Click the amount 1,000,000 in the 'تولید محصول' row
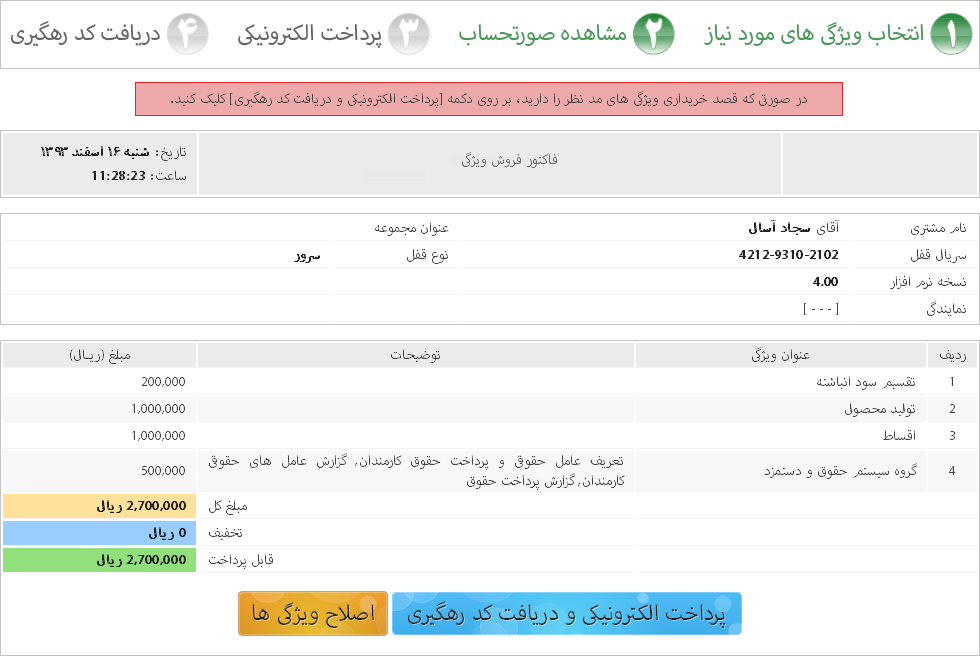The image size is (980, 656). [x=158, y=409]
